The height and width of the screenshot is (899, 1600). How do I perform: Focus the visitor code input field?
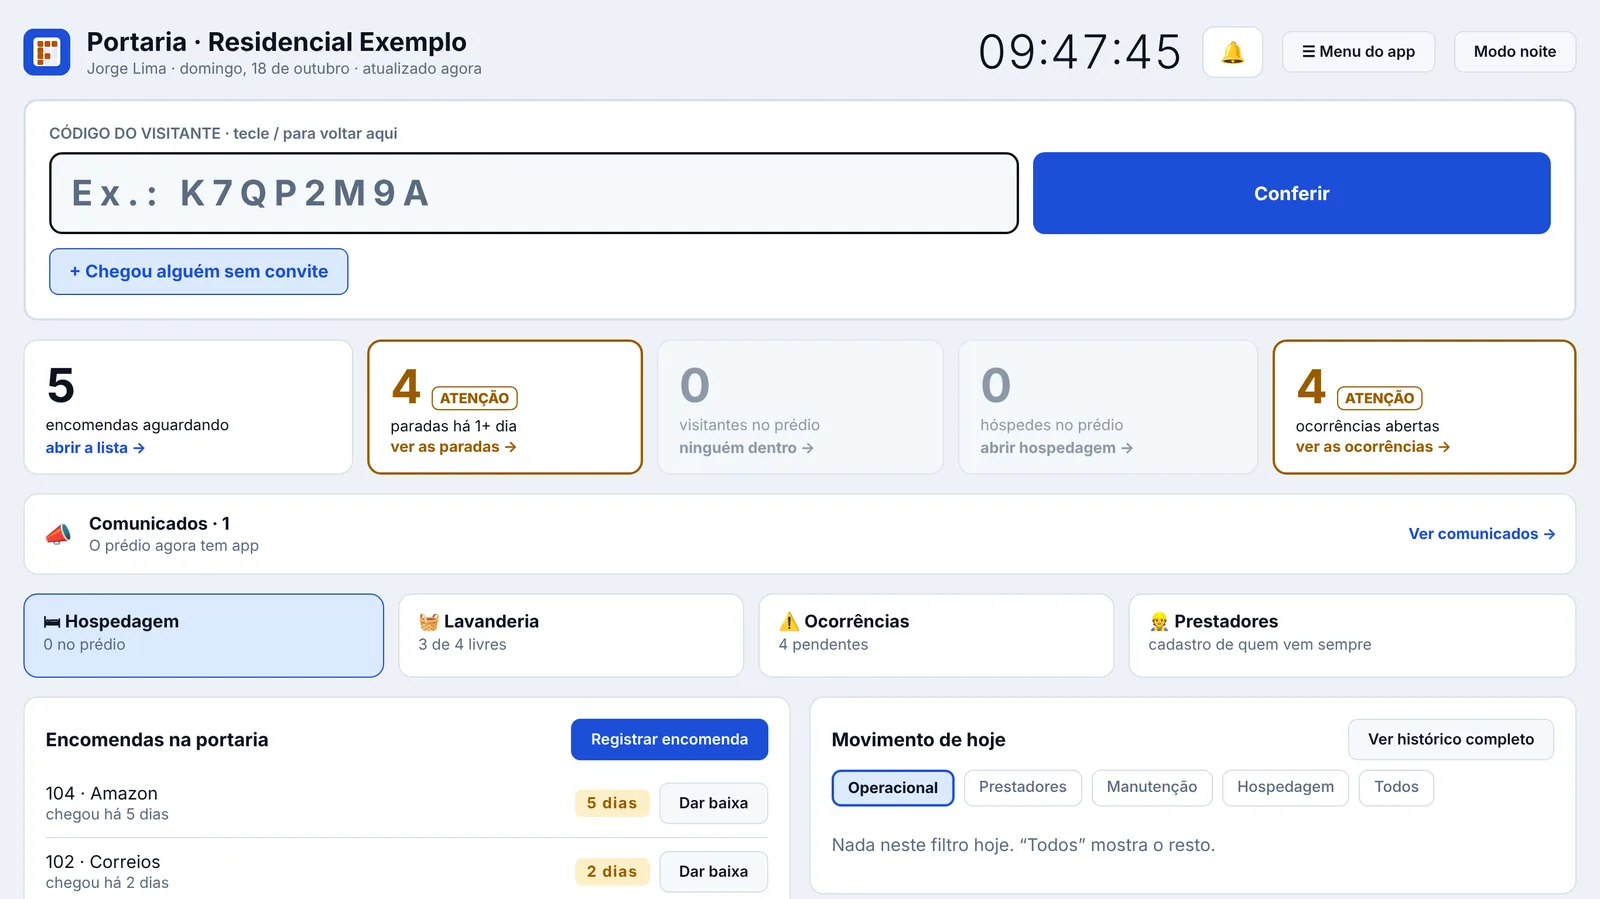(x=534, y=193)
